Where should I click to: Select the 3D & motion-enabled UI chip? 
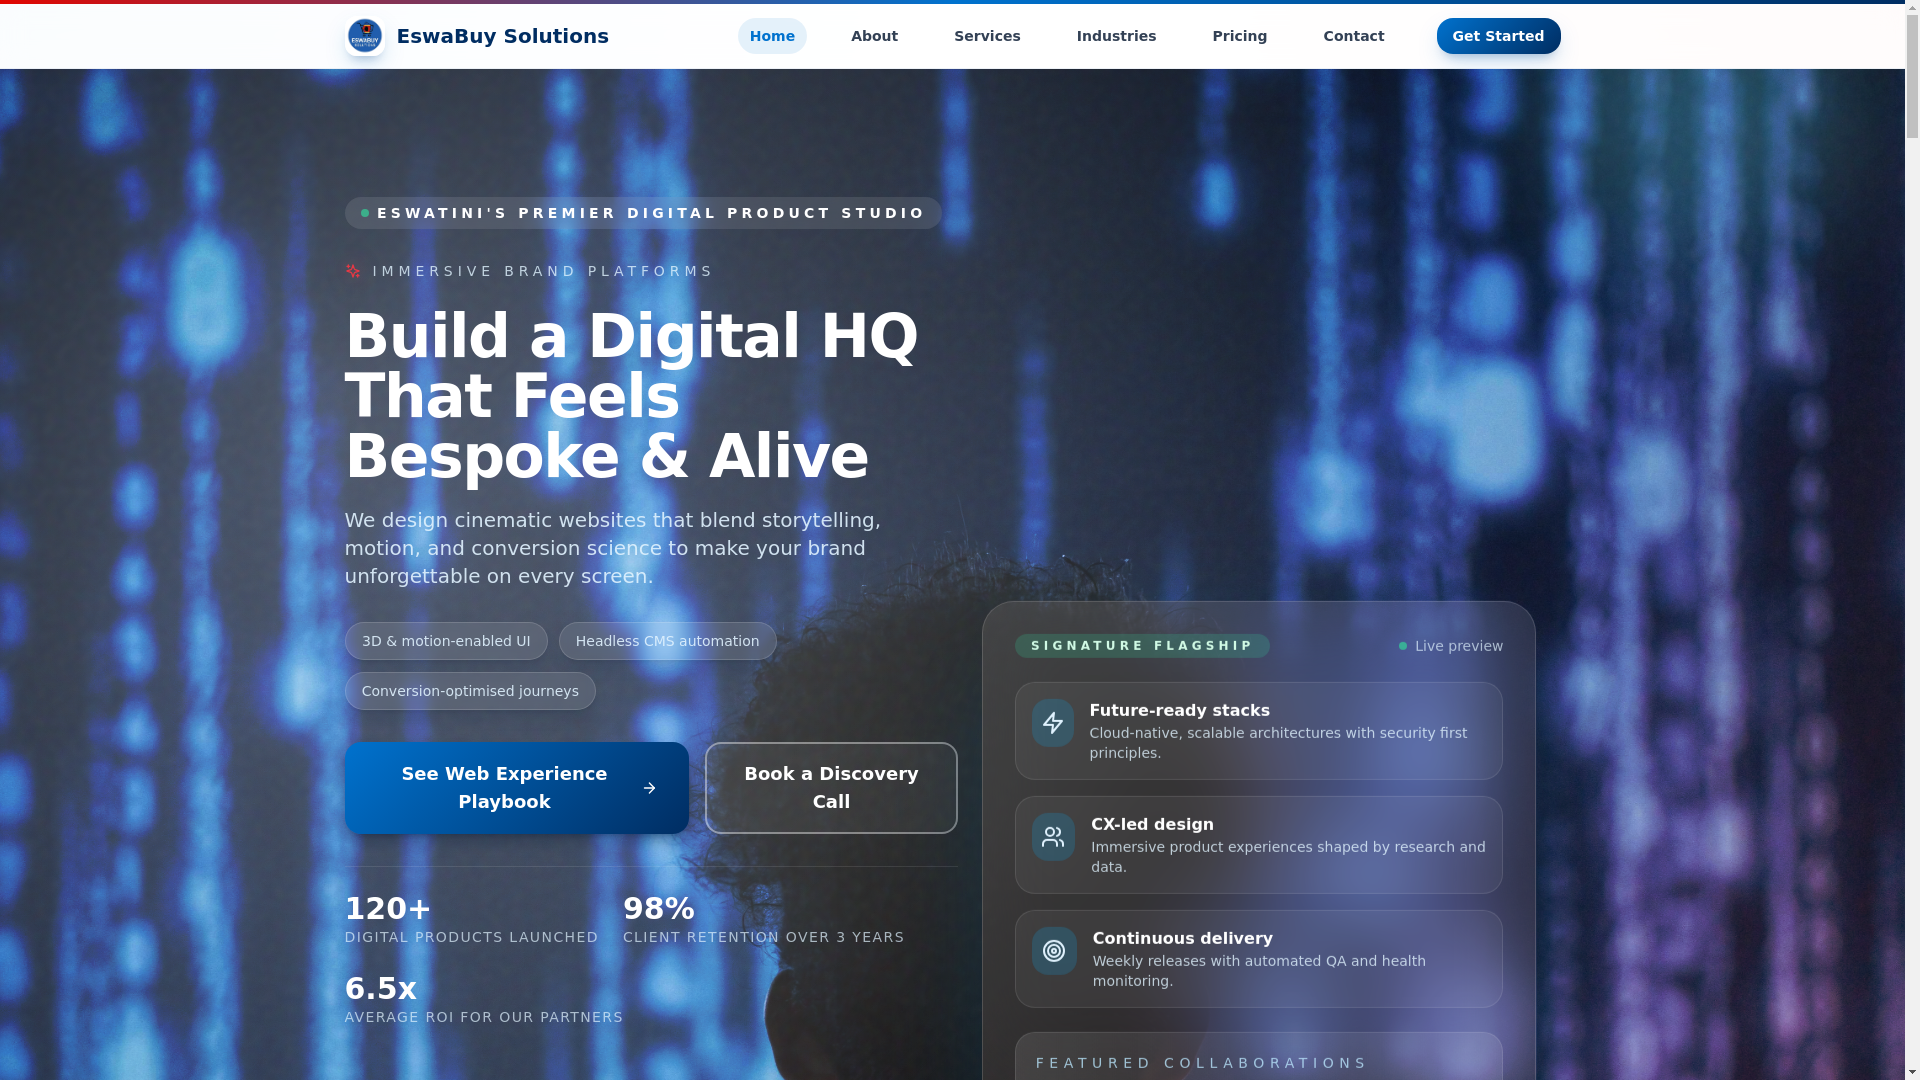[x=446, y=641]
